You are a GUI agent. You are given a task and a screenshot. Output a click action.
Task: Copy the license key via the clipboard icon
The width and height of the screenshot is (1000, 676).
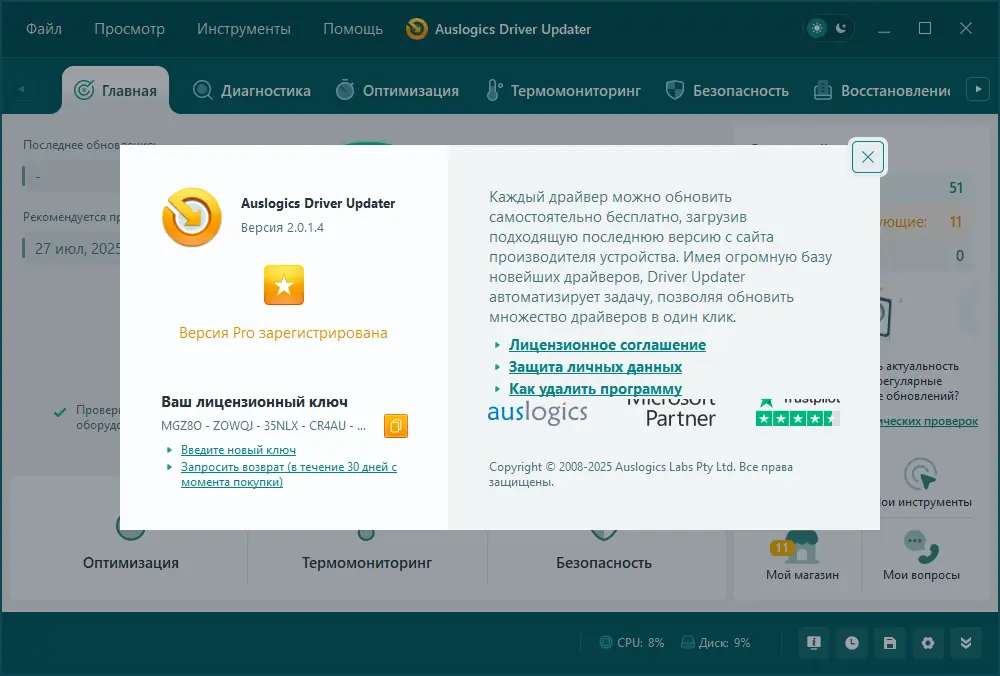click(x=396, y=425)
